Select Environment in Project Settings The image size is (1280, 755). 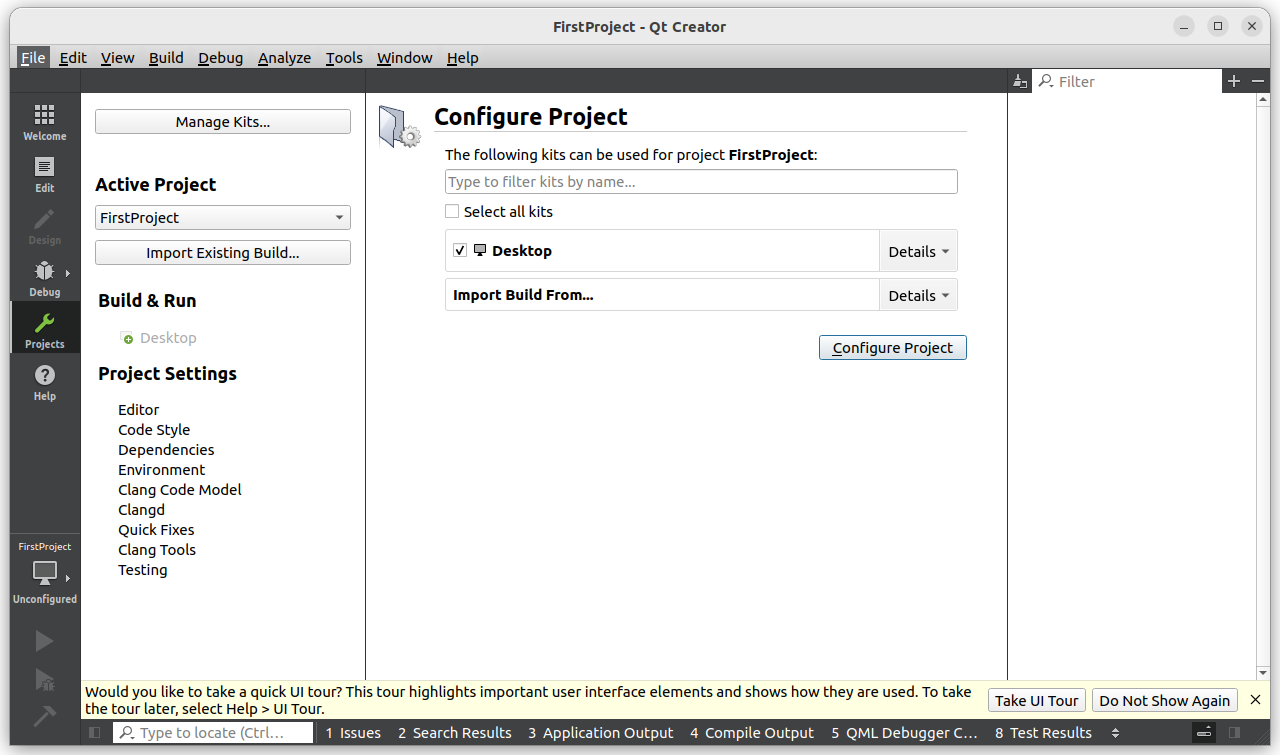click(162, 470)
